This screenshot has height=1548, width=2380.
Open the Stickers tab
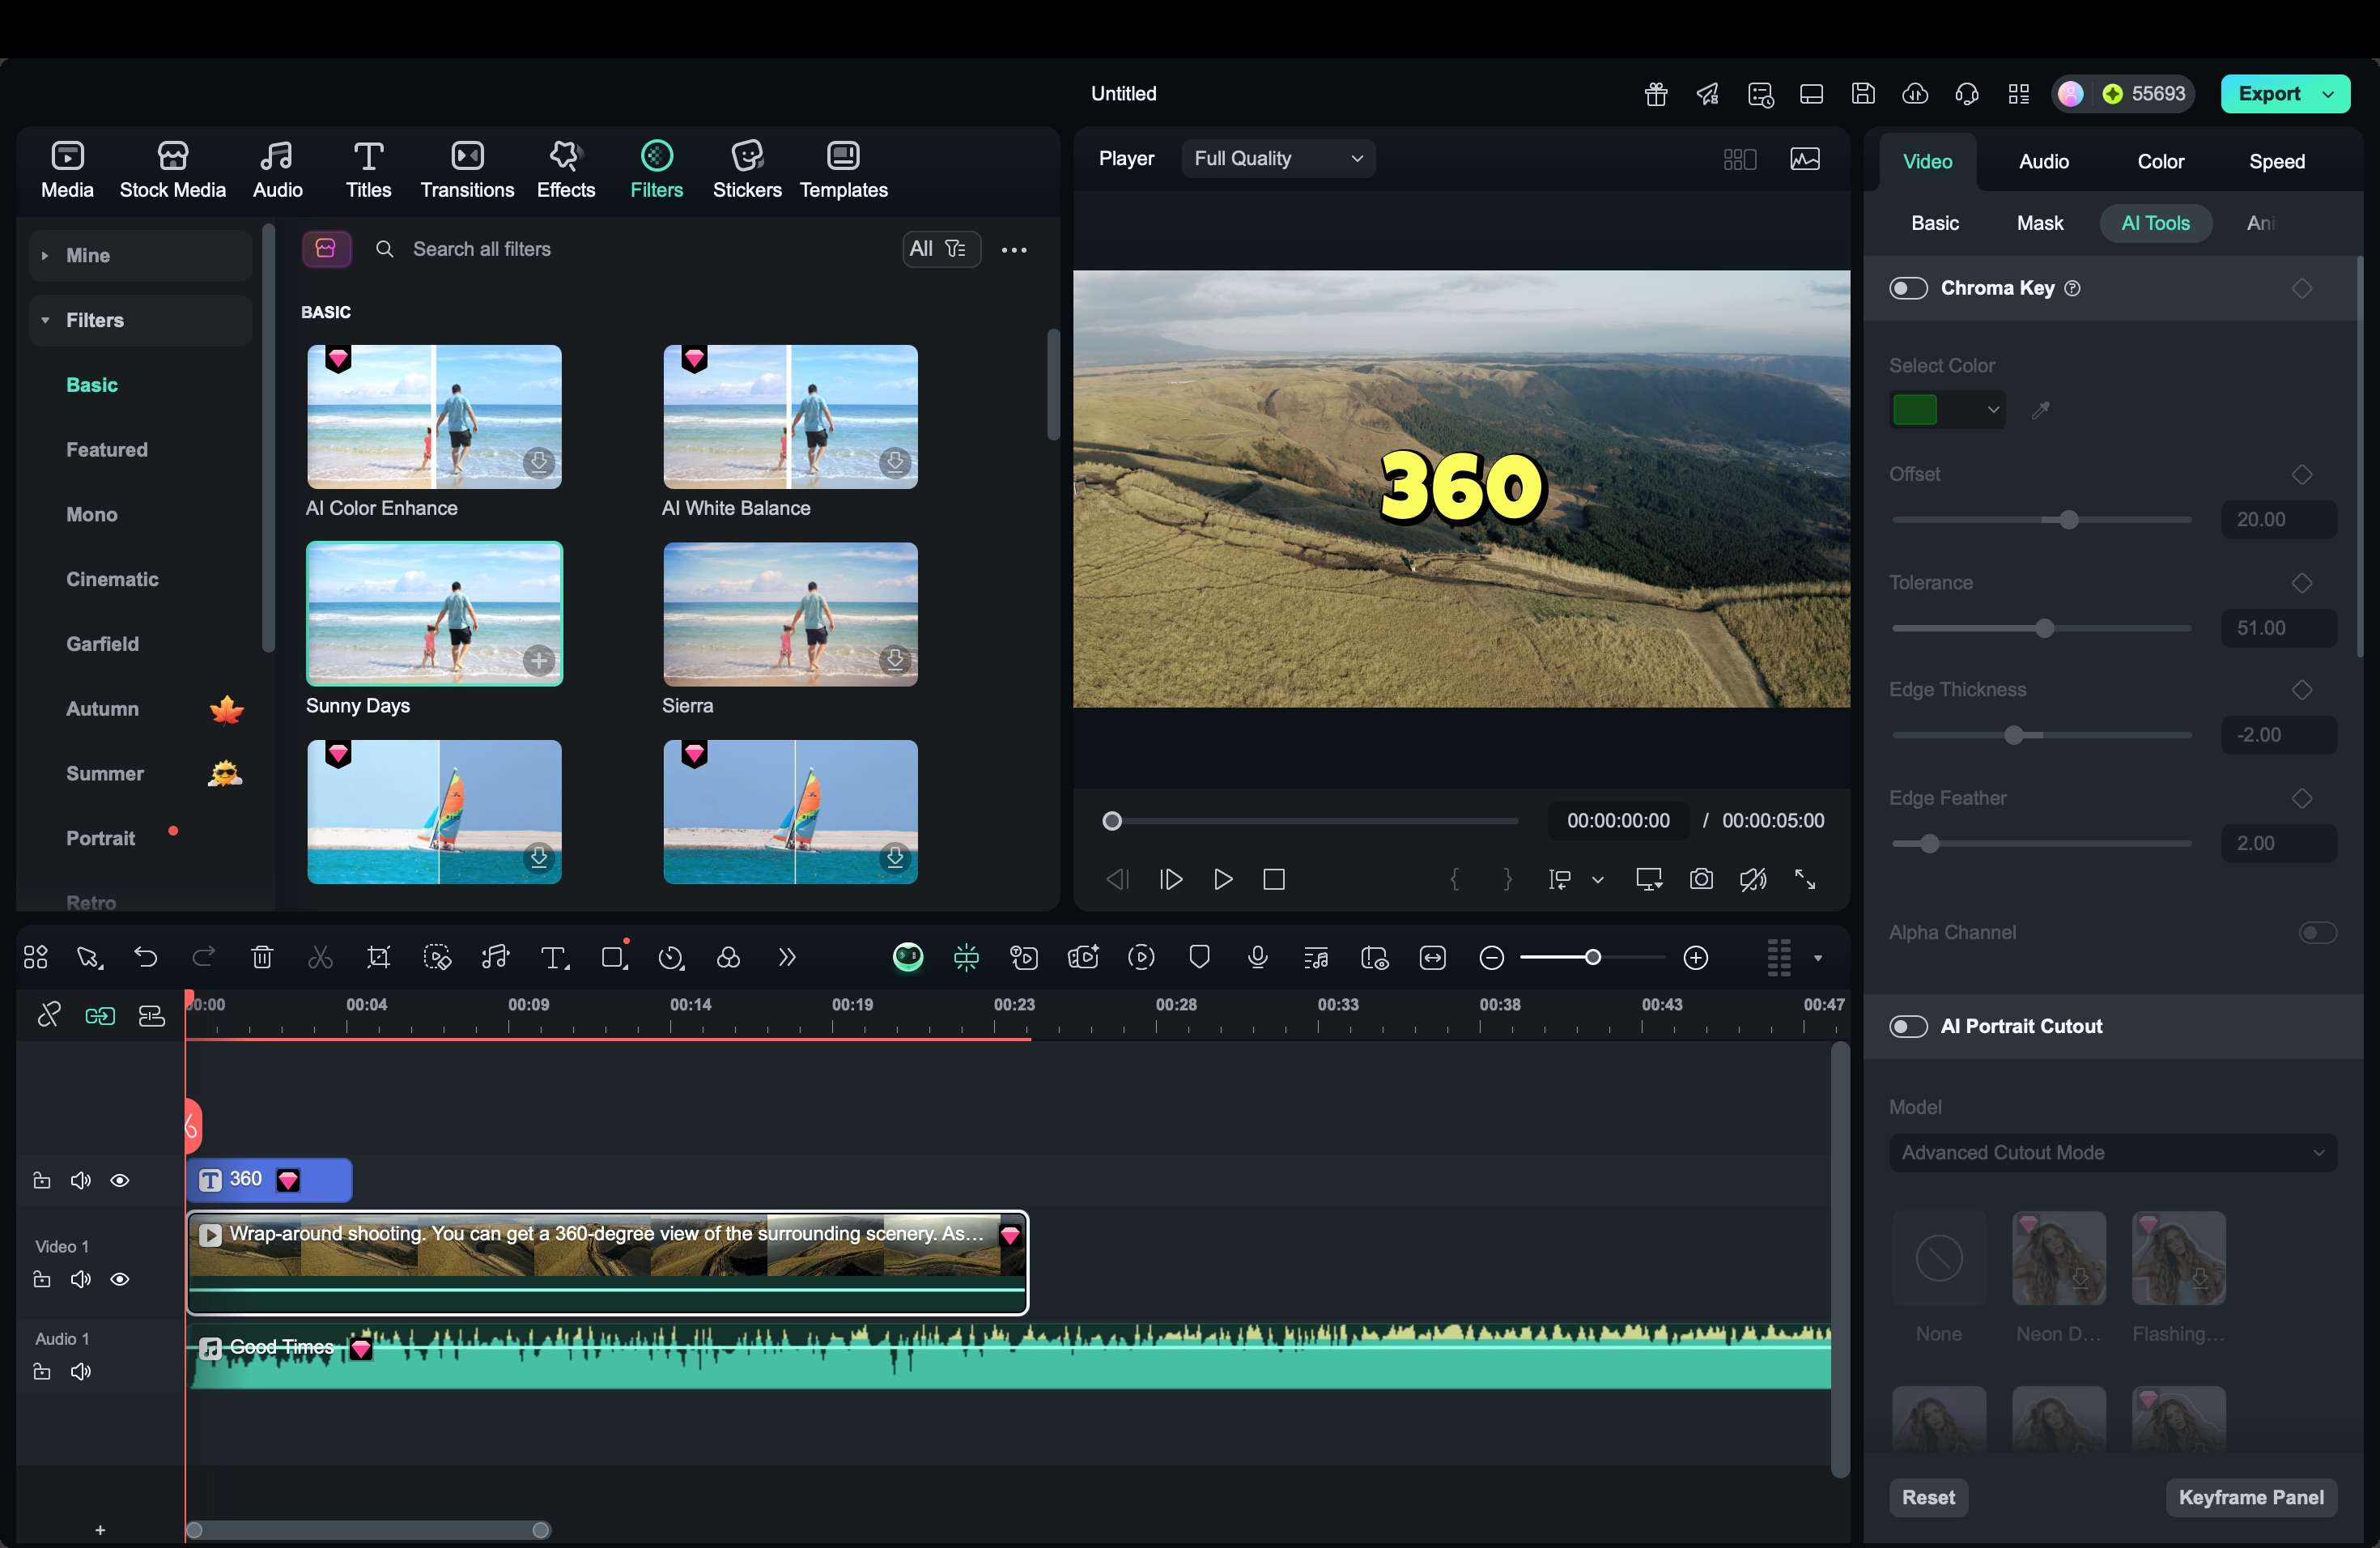pos(747,169)
